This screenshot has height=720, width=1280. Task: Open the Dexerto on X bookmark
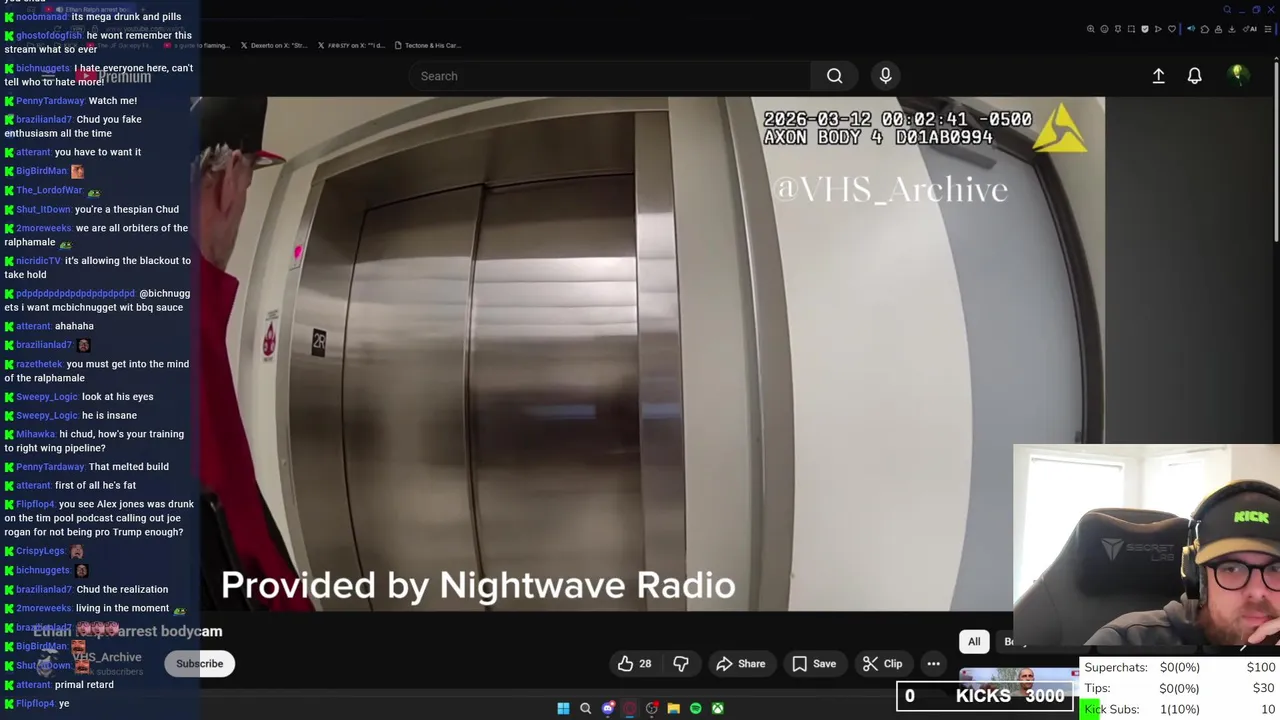[273, 45]
